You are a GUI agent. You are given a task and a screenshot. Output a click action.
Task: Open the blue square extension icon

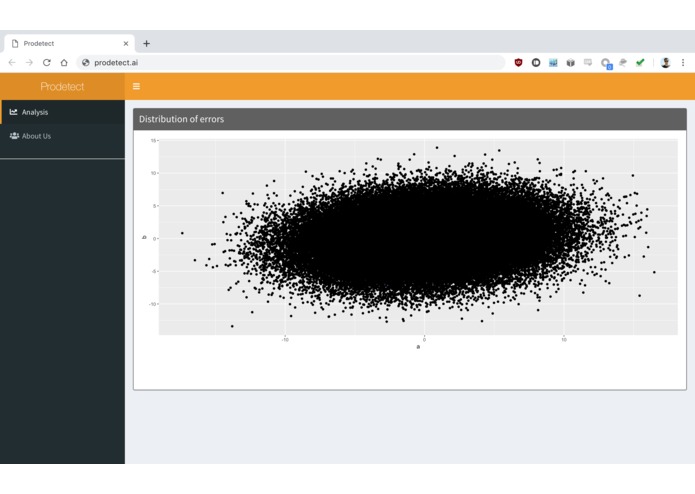(553, 62)
